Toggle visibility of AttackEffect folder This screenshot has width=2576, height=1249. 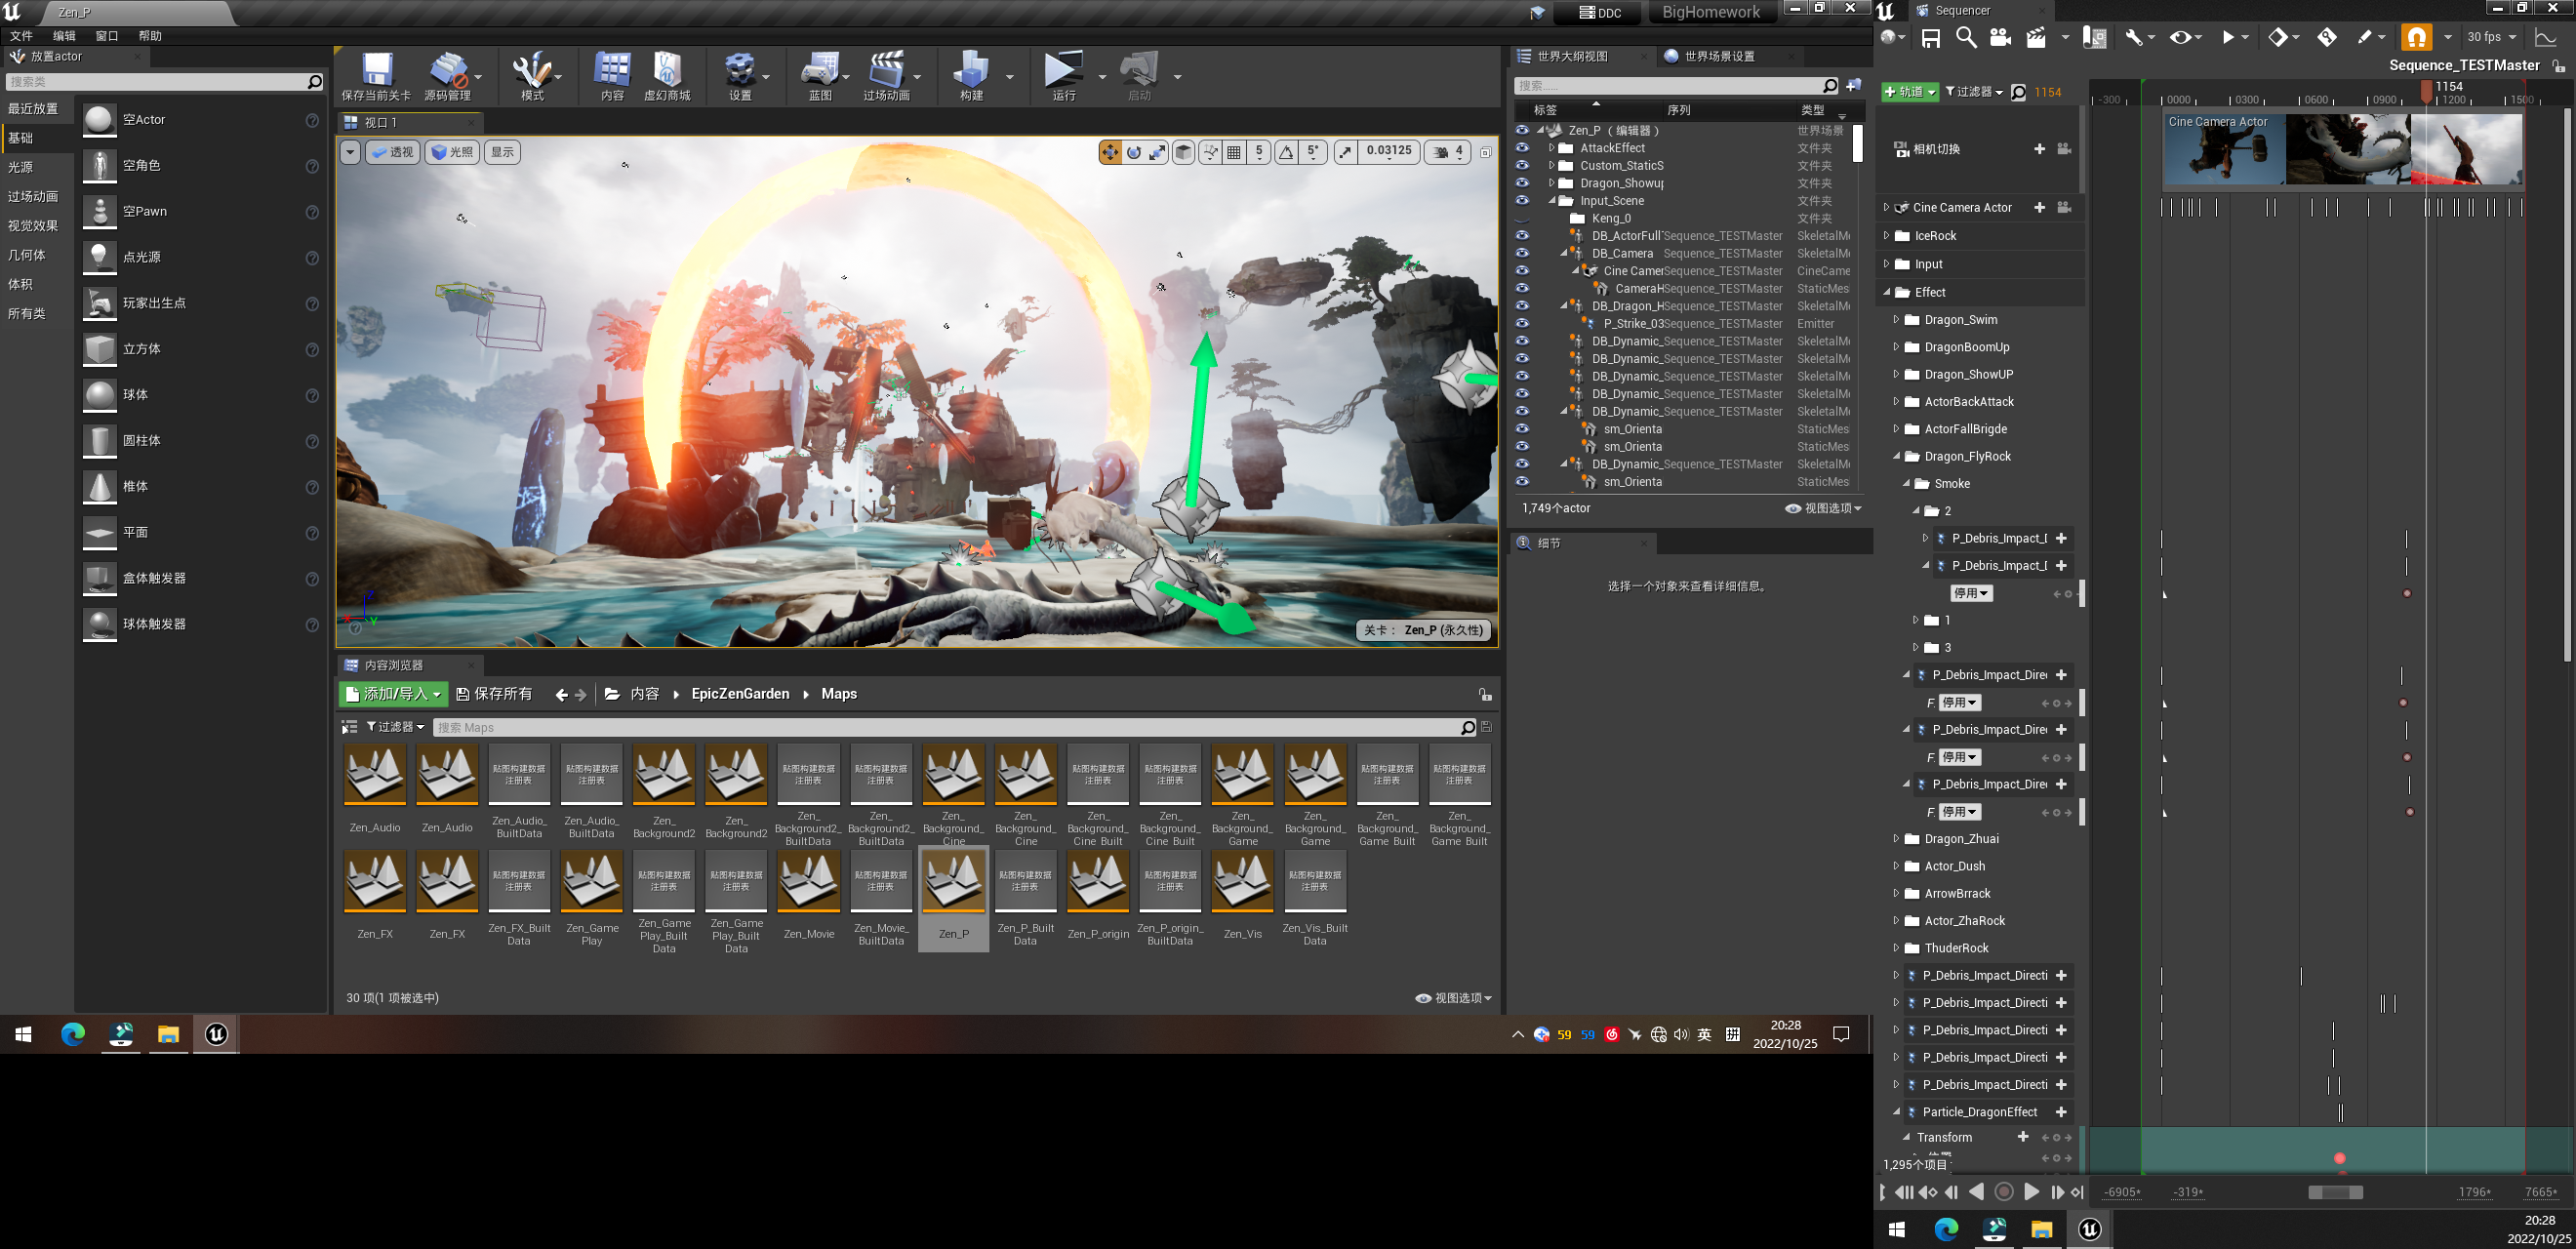coord(1522,148)
